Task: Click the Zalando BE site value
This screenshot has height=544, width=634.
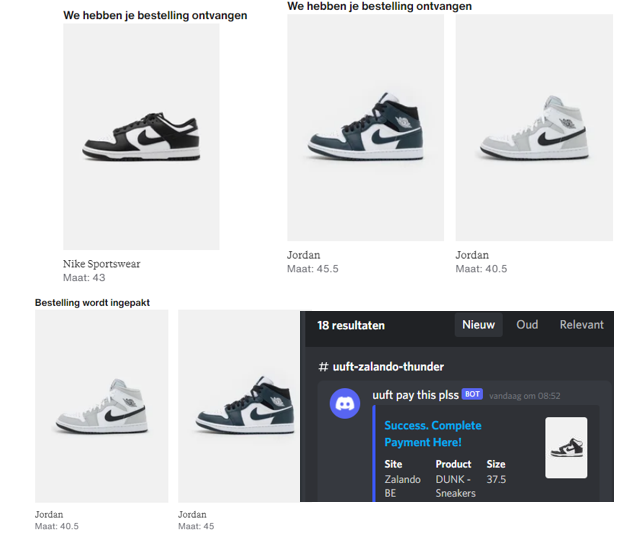Action: tap(402, 486)
